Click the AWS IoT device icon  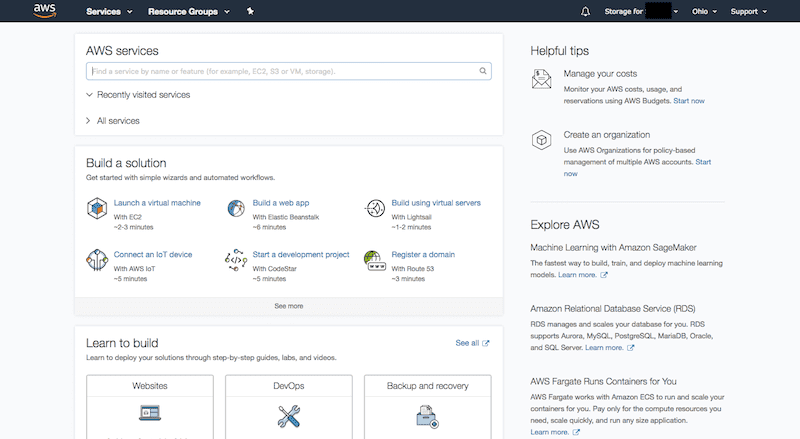pos(97,260)
